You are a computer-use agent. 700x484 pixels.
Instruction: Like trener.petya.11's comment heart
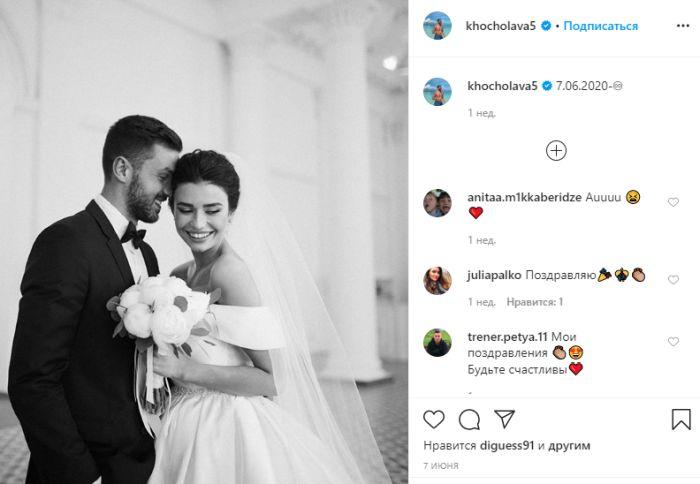click(673, 342)
